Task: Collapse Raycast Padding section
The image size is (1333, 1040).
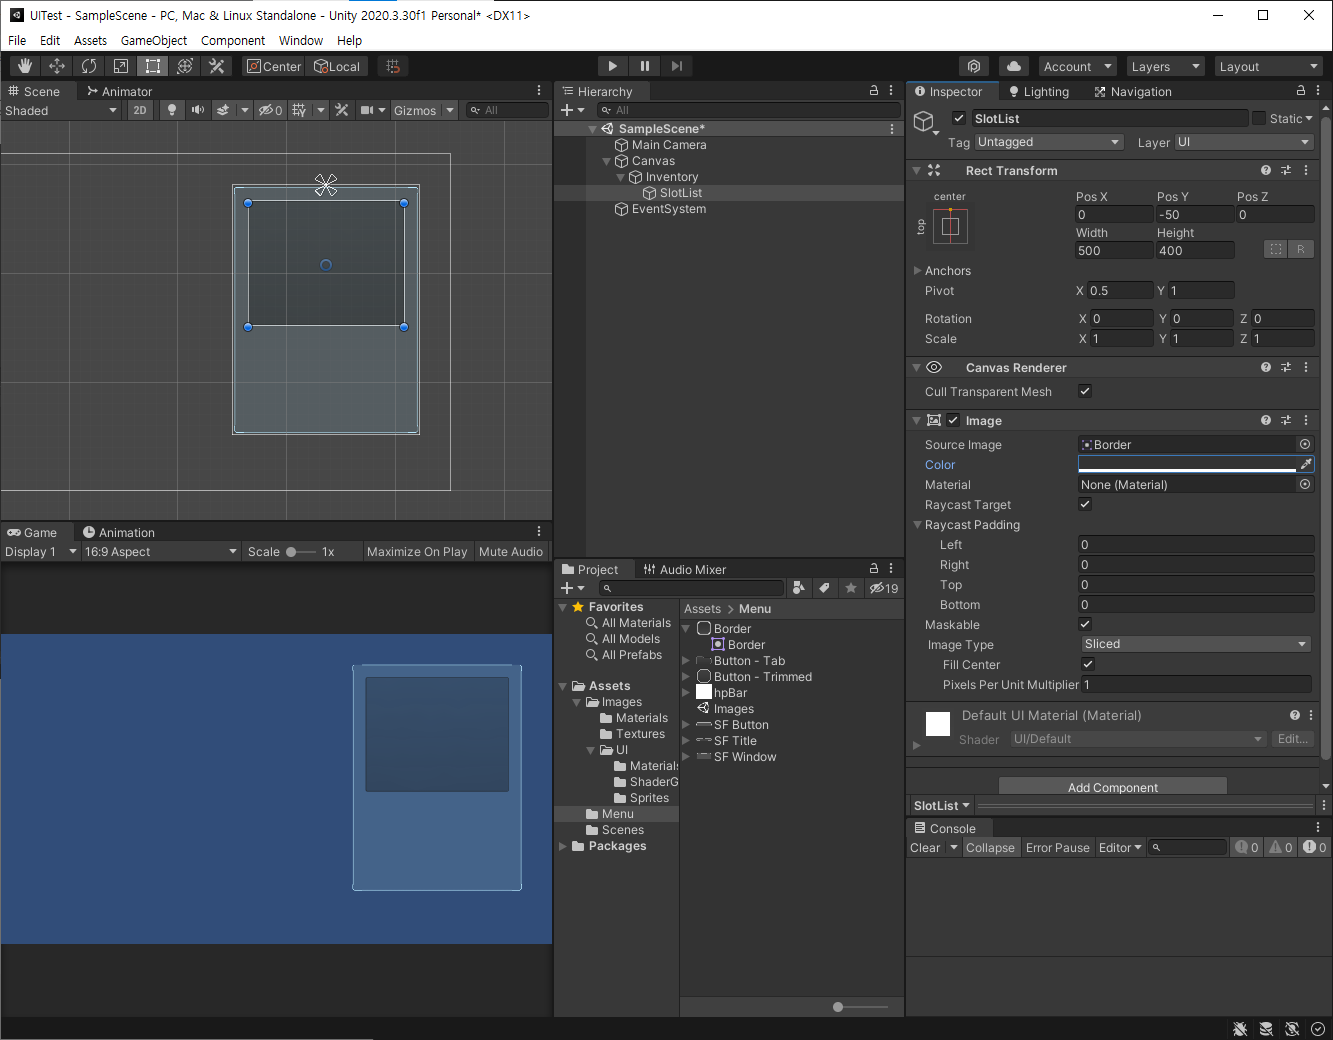Action: [x=918, y=524]
